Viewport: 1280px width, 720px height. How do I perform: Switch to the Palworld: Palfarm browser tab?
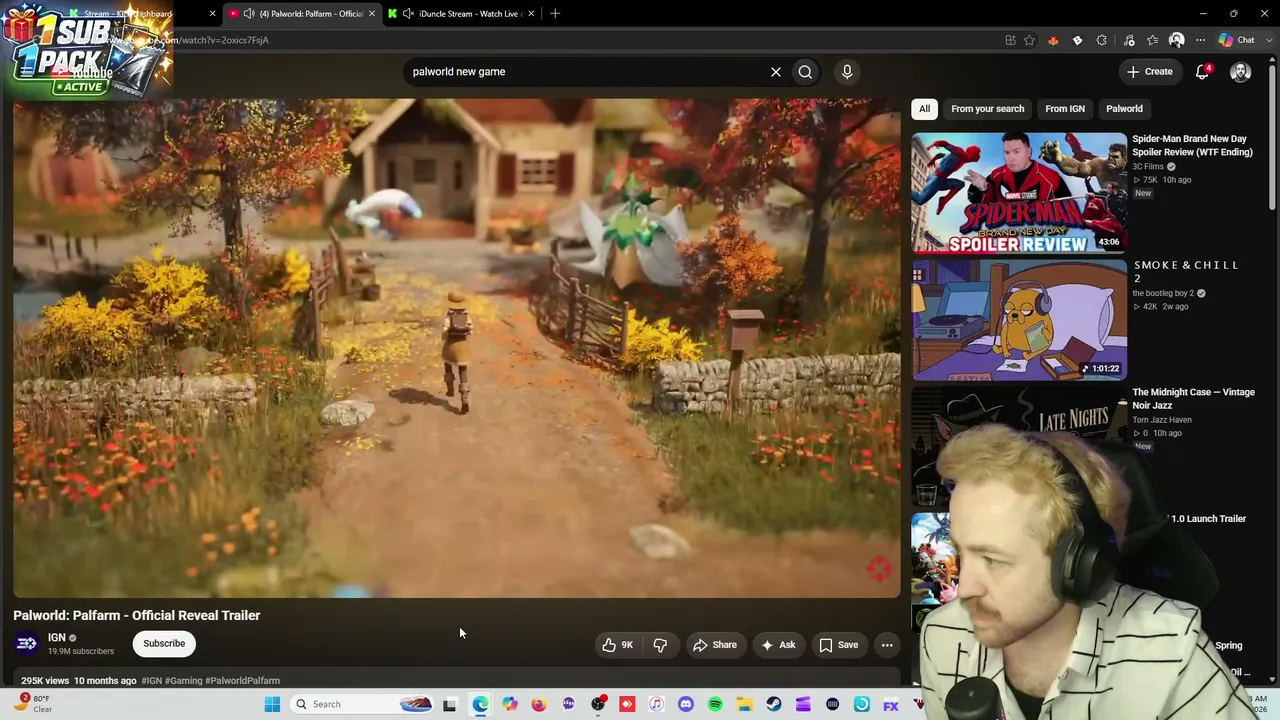302,14
